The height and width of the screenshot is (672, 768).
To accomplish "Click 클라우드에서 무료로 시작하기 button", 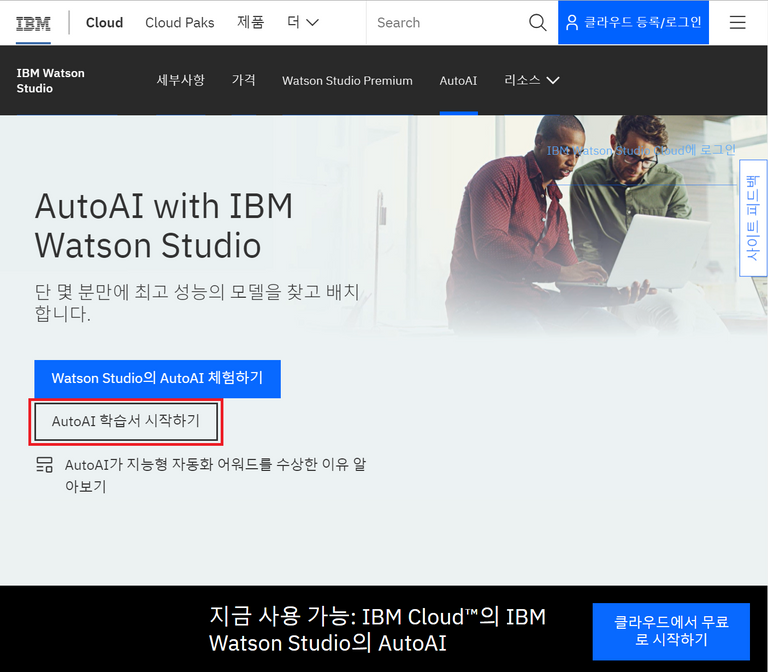I will click(671, 631).
